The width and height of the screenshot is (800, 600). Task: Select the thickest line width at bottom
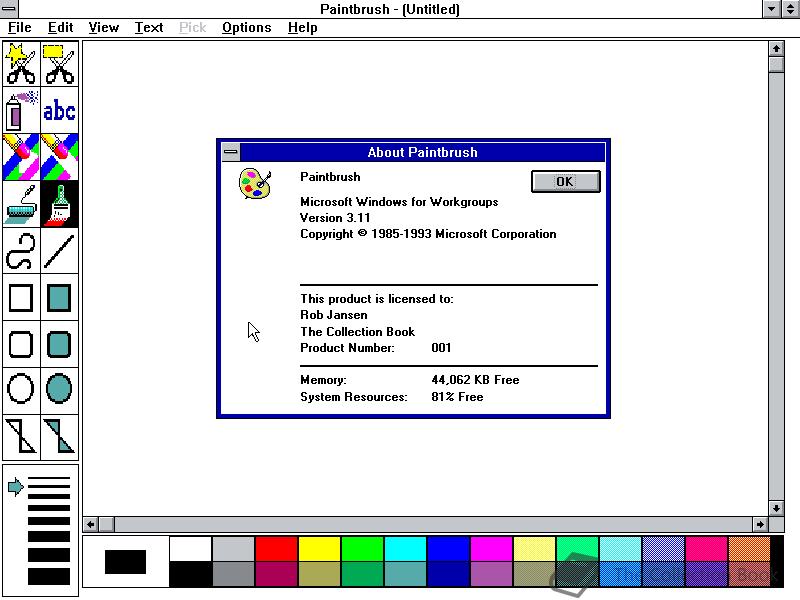48,577
